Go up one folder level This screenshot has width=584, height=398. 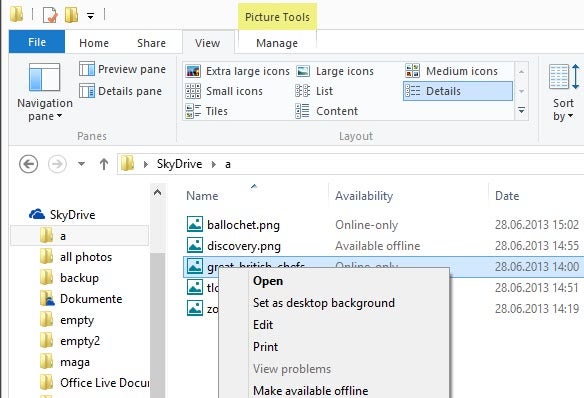point(104,164)
